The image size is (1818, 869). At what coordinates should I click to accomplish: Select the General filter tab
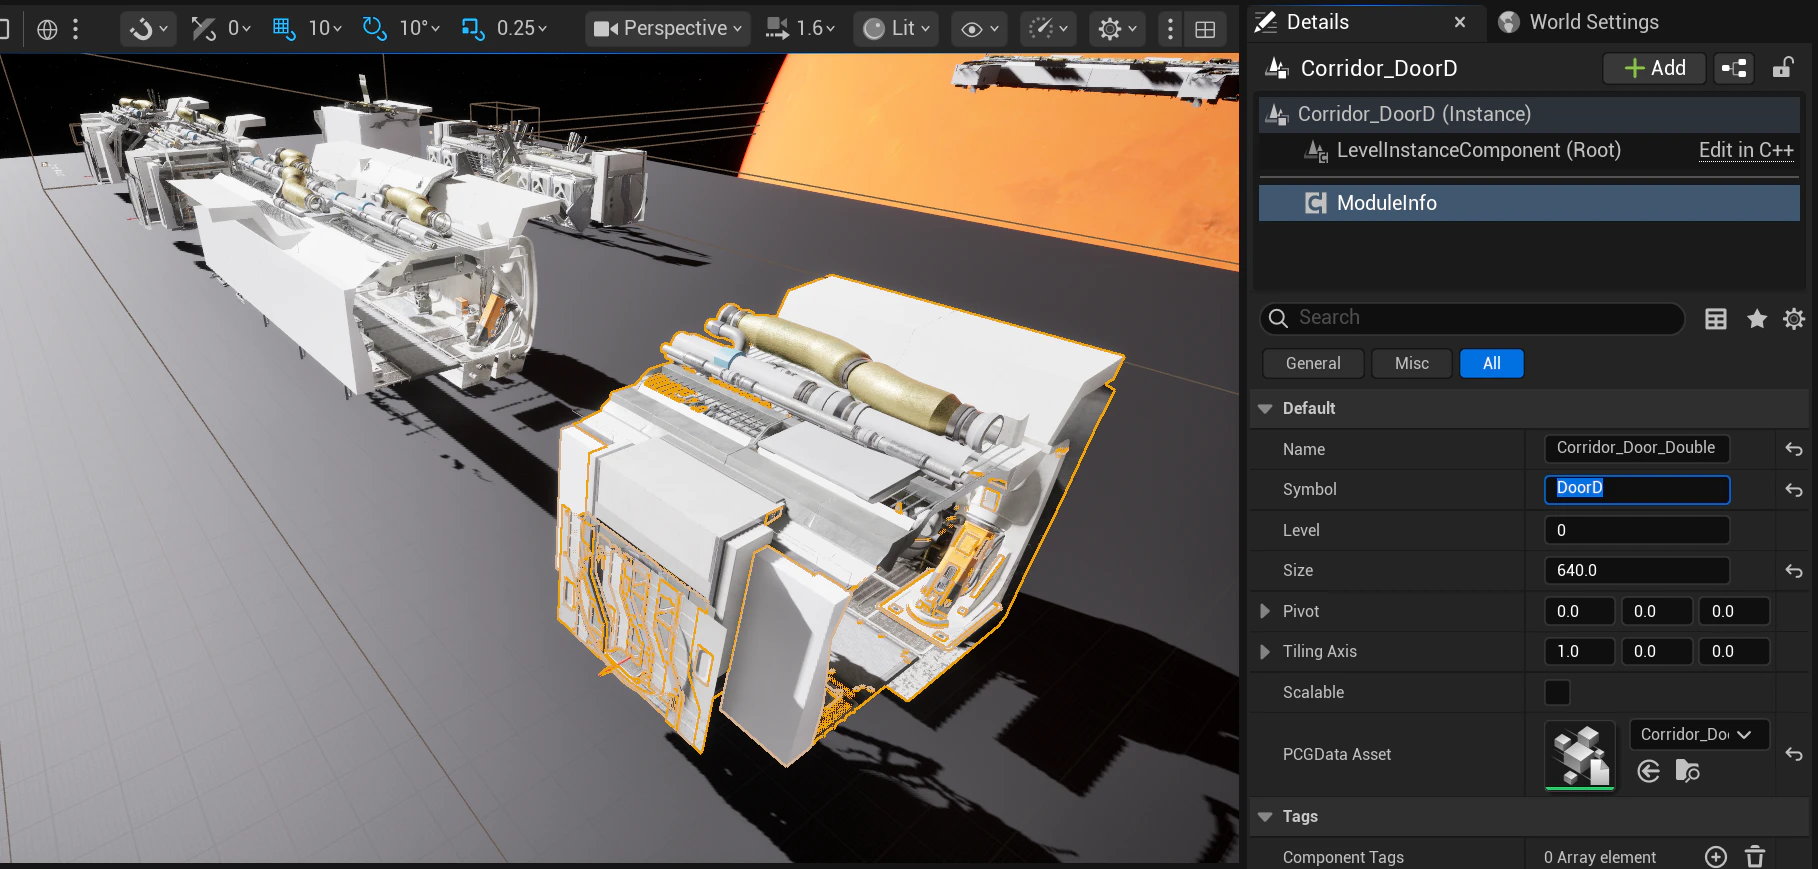pos(1313,363)
